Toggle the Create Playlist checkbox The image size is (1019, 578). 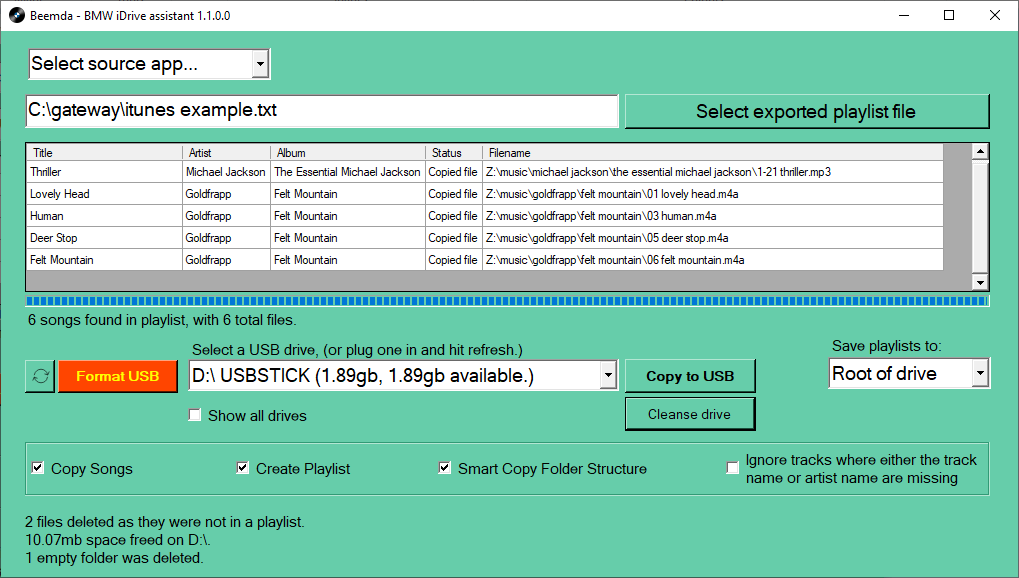(242, 468)
